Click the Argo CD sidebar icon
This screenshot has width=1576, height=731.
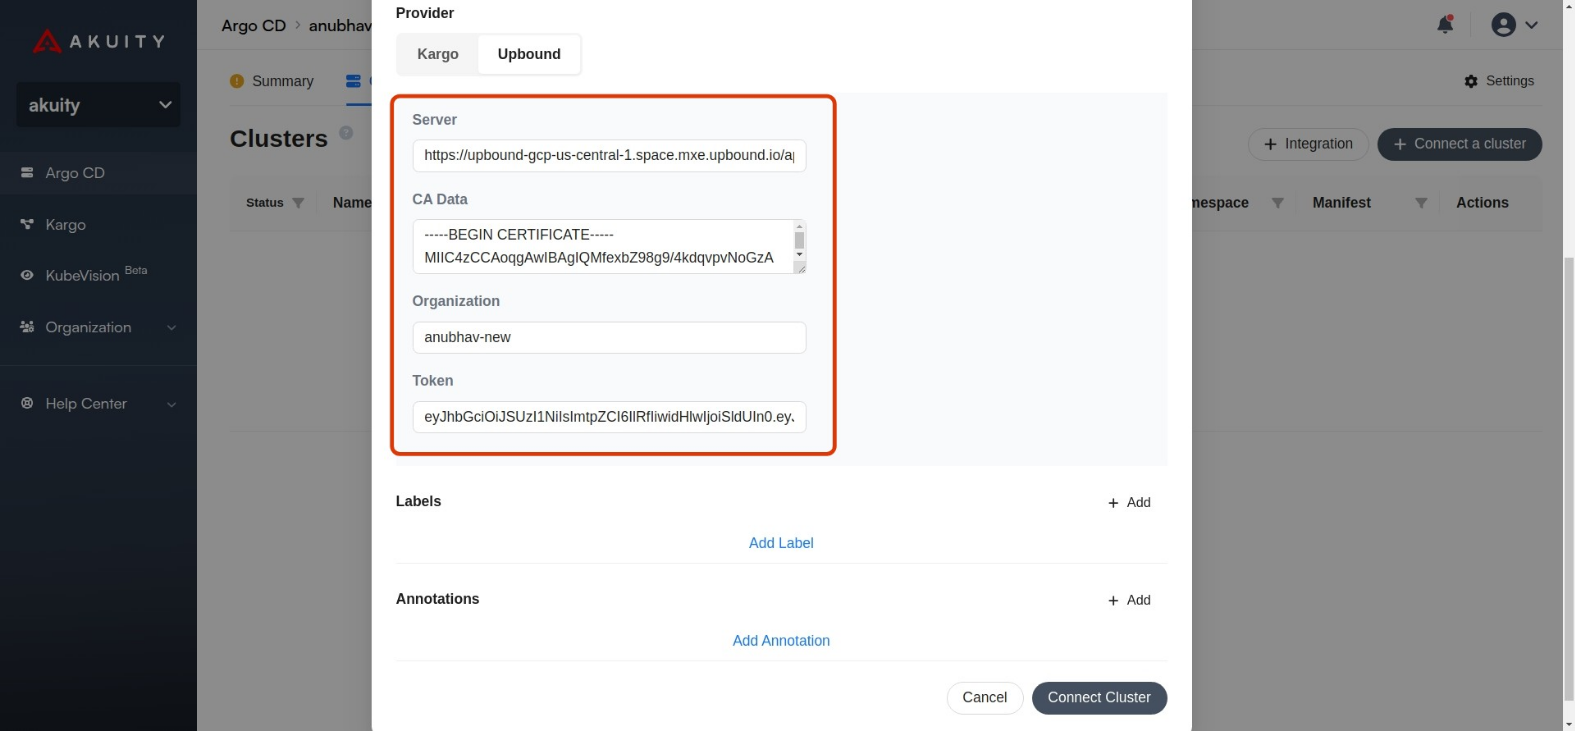[x=27, y=173]
